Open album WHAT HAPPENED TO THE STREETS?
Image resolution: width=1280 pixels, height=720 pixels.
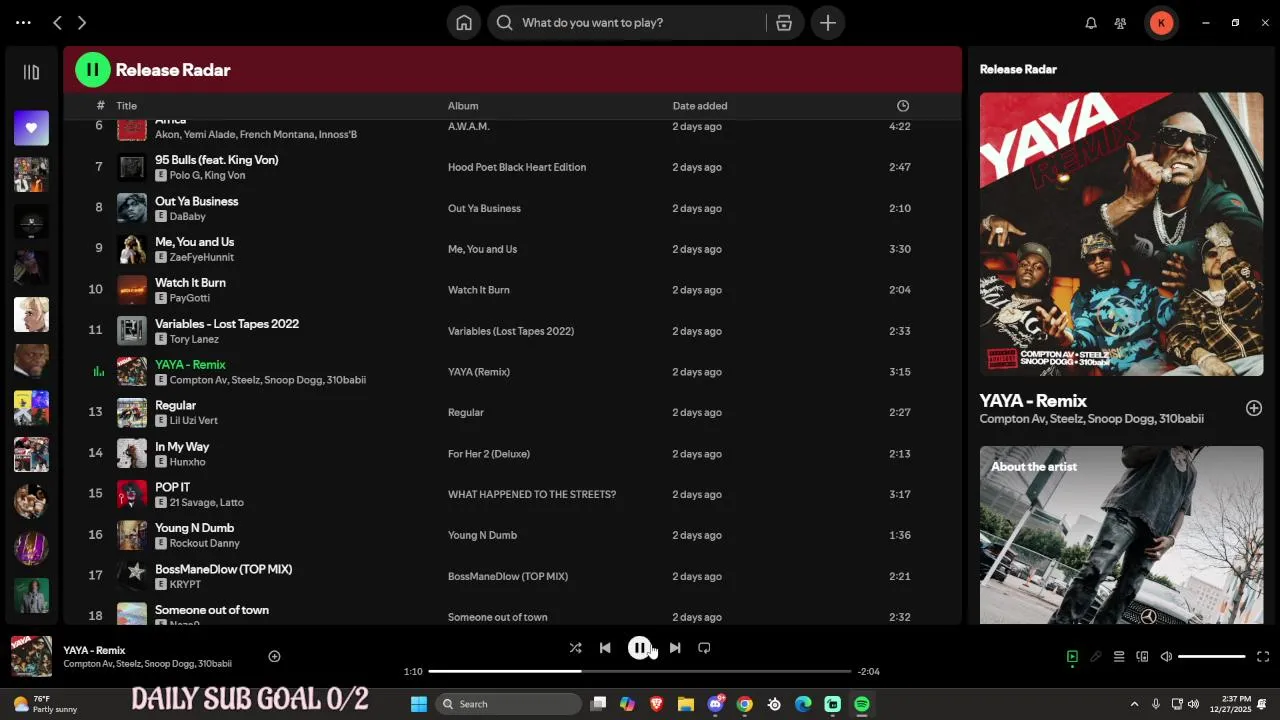(532, 495)
